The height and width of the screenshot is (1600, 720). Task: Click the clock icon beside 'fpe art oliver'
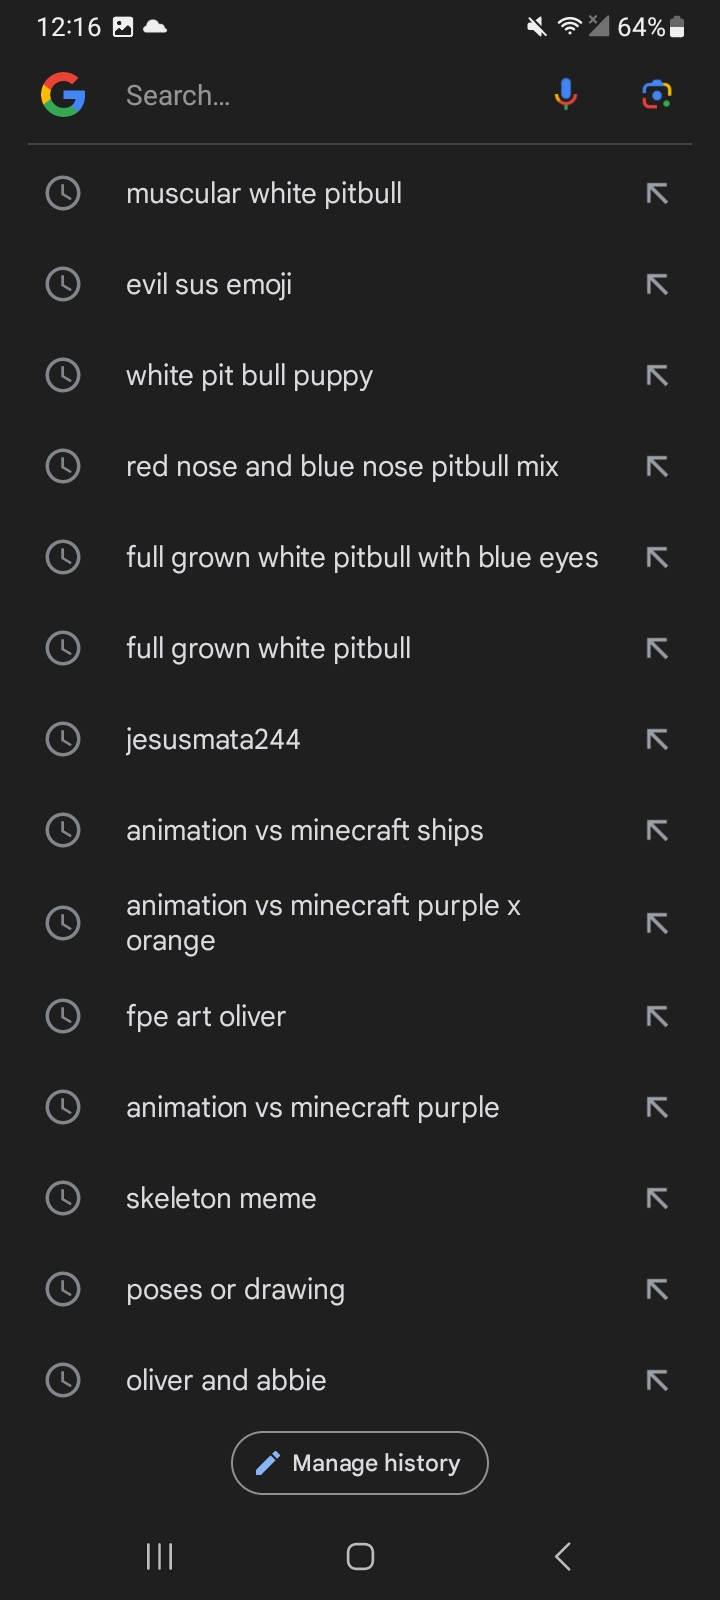(x=63, y=1016)
